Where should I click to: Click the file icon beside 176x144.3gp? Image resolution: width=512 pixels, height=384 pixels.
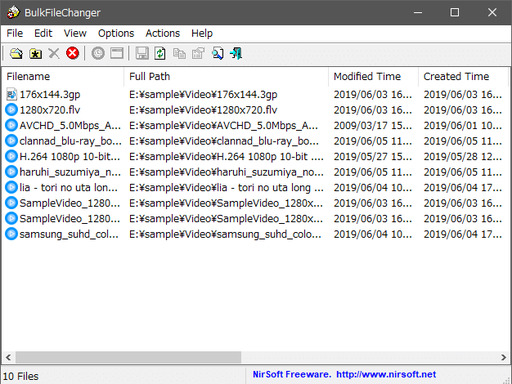(x=11, y=94)
